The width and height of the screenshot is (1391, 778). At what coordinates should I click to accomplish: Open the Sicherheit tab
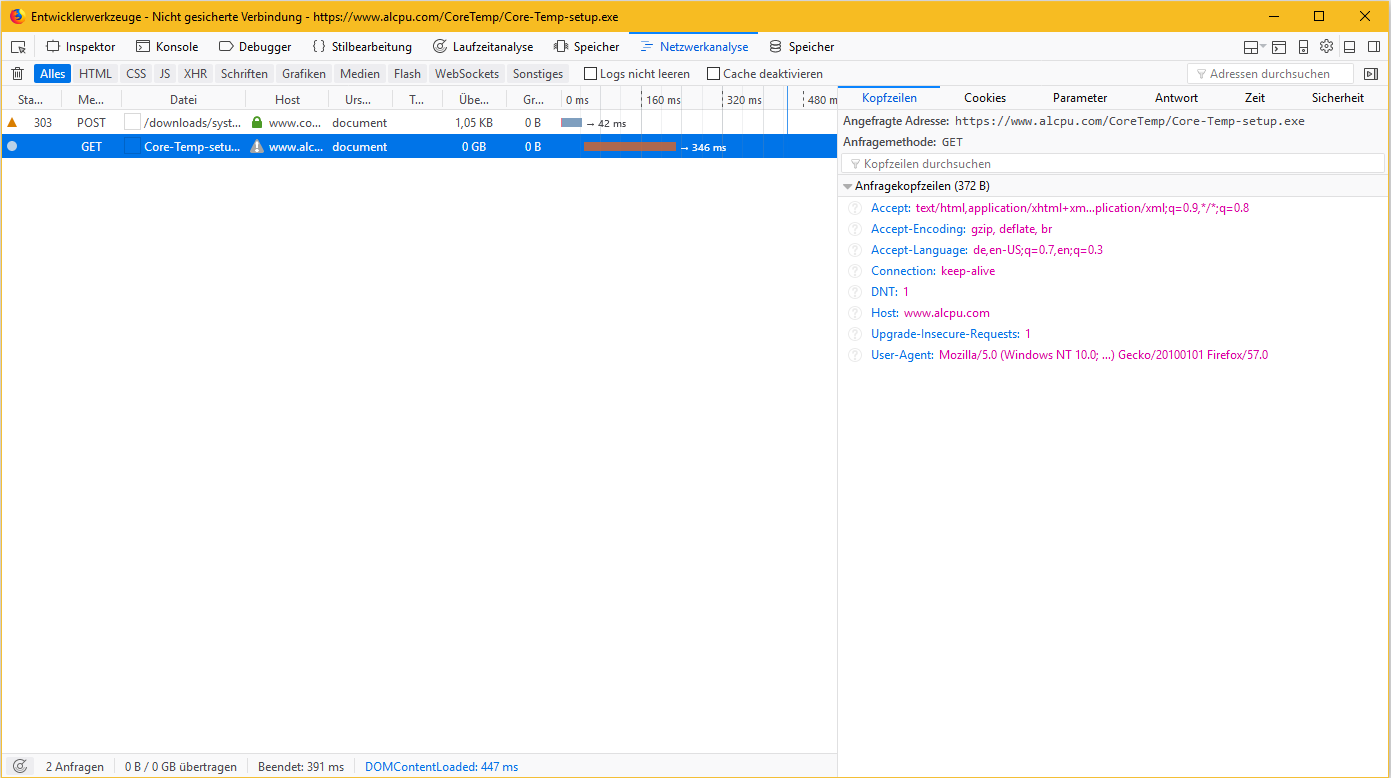pos(1338,98)
